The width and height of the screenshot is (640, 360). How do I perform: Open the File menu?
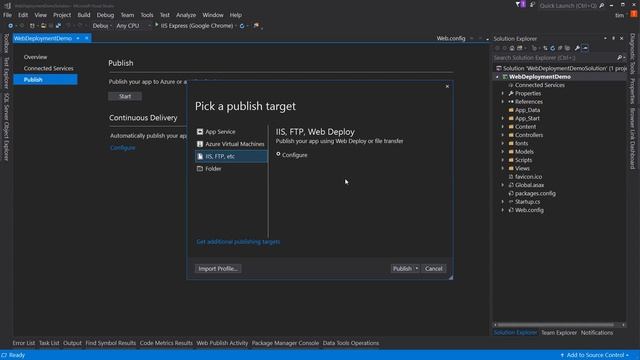tap(7, 15)
